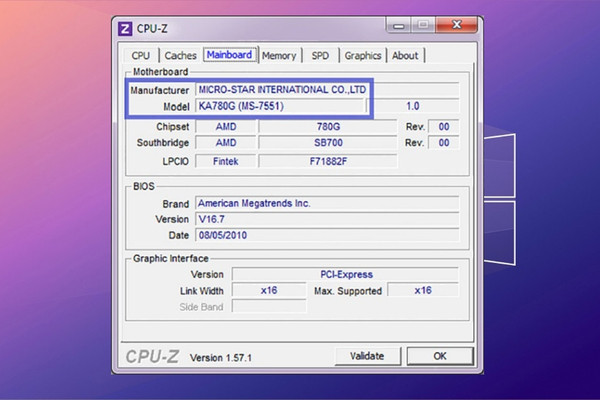Select the SB700 southbridge value
This screenshot has width=600, height=400.
click(328, 143)
